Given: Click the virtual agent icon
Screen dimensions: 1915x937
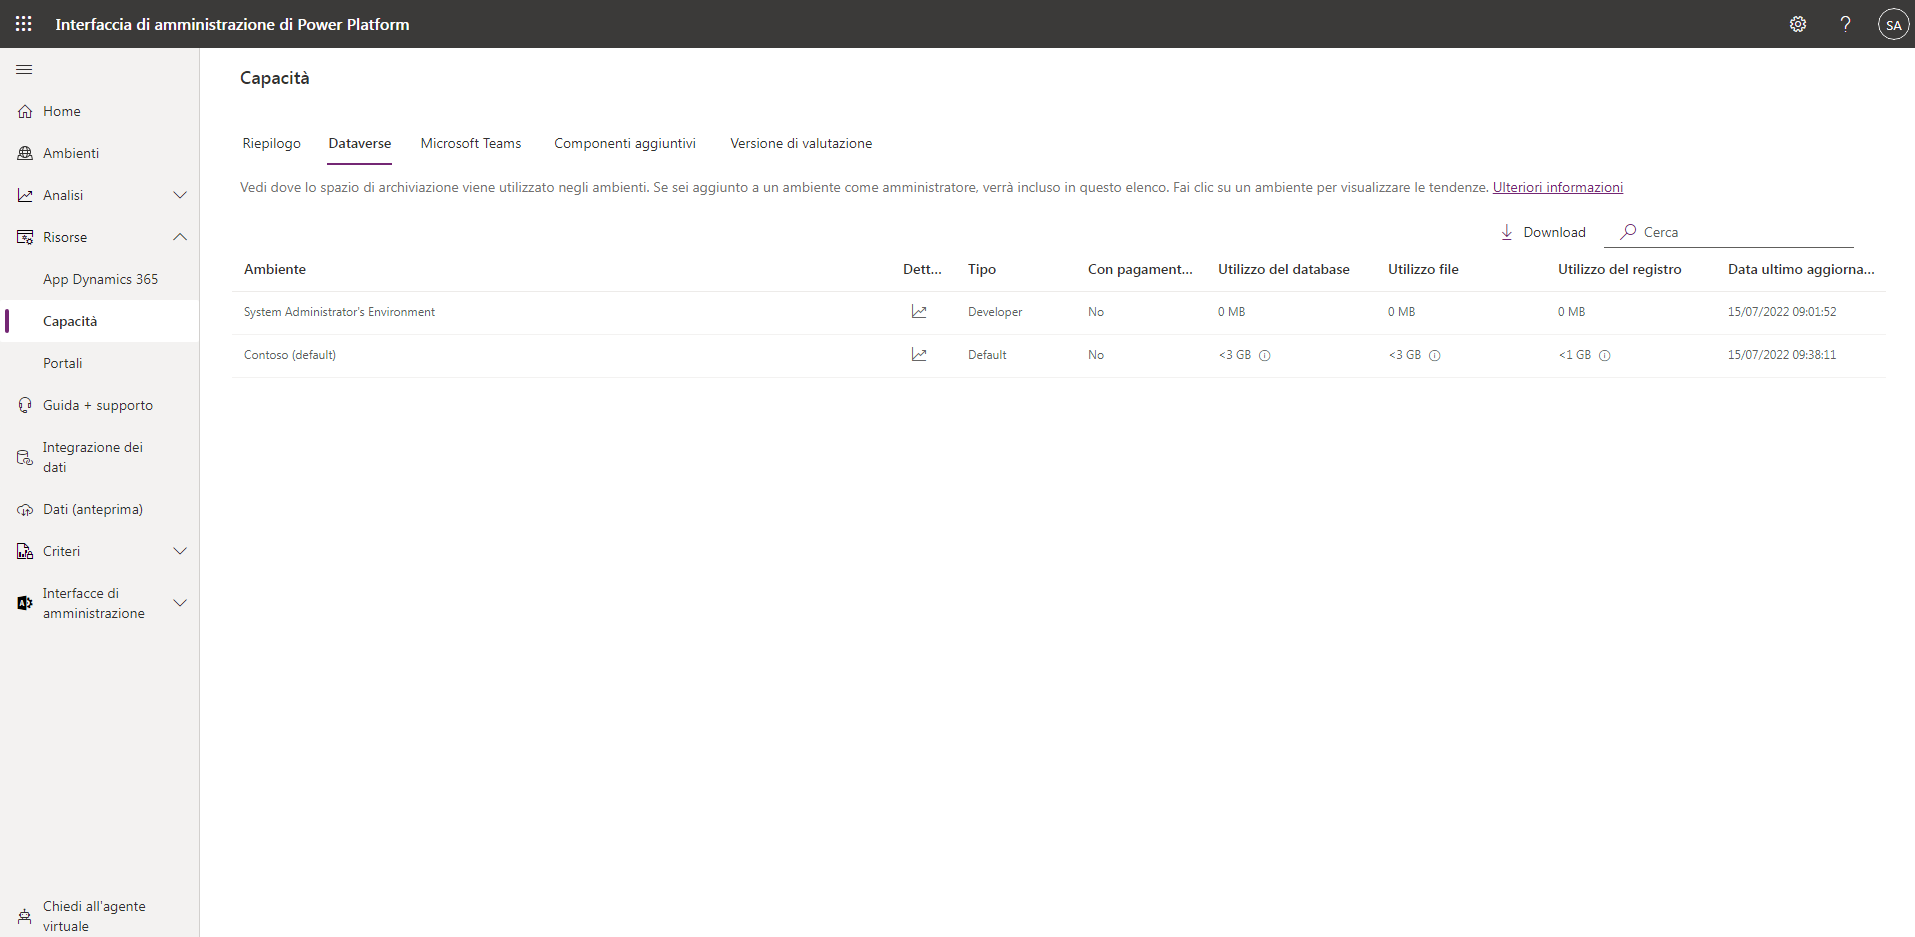Looking at the screenshot, I should pos(25,916).
